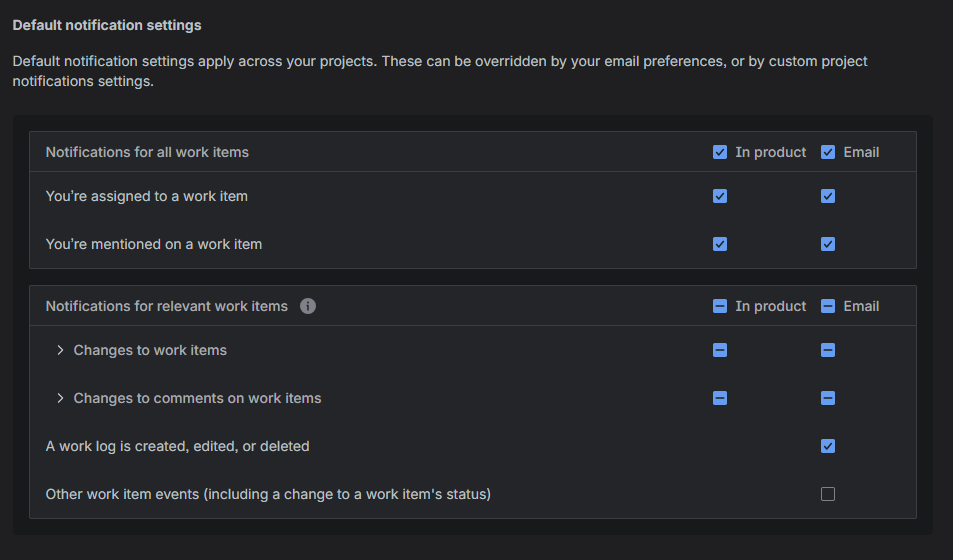
Task: Click the Changes to work items label
Action: point(150,350)
